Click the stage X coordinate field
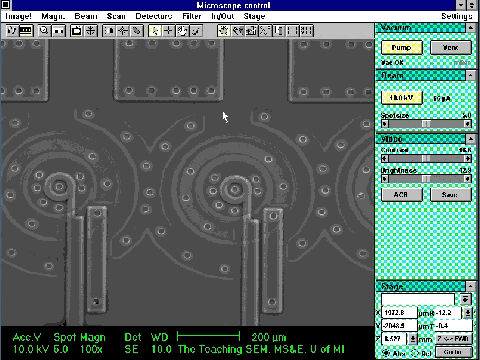The height and width of the screenshot is (360, 480). click(399, 313)
